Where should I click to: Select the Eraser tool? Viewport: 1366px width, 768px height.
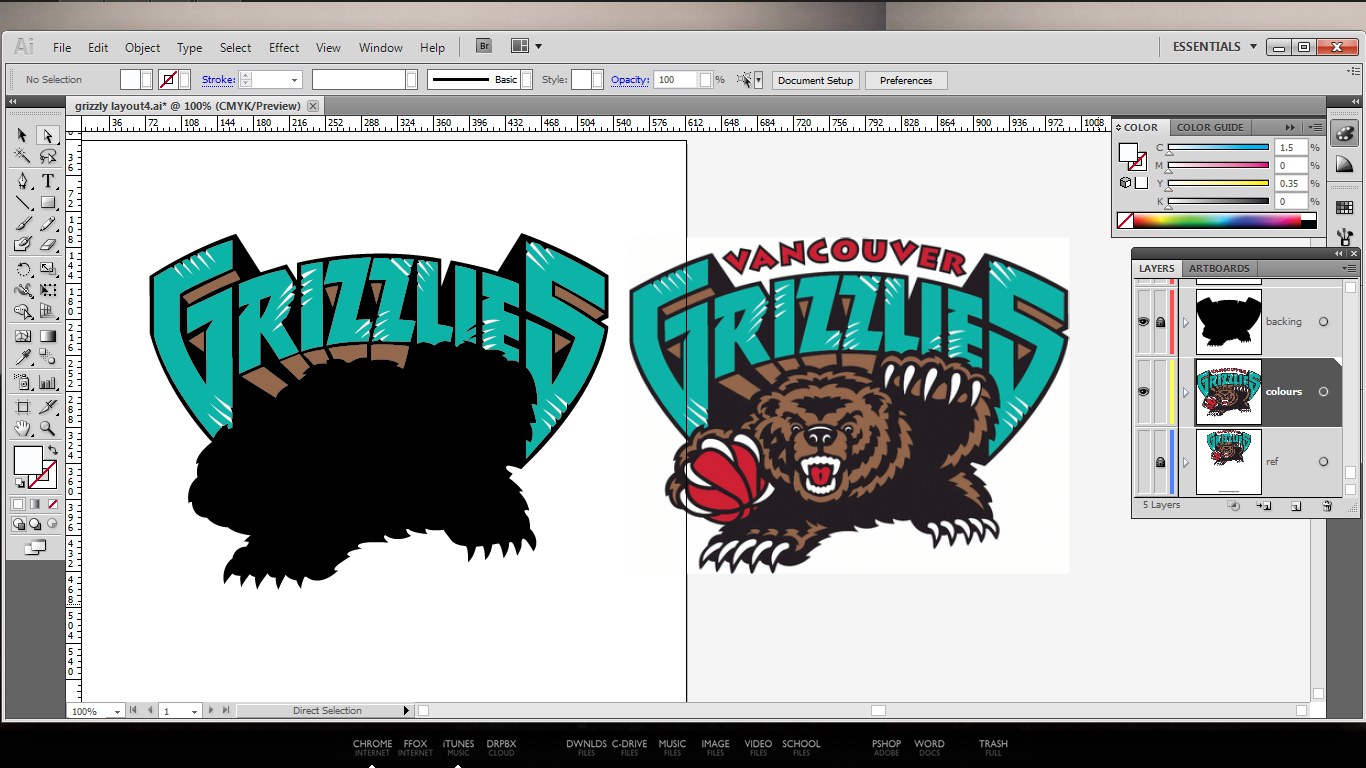click(47, 244)
